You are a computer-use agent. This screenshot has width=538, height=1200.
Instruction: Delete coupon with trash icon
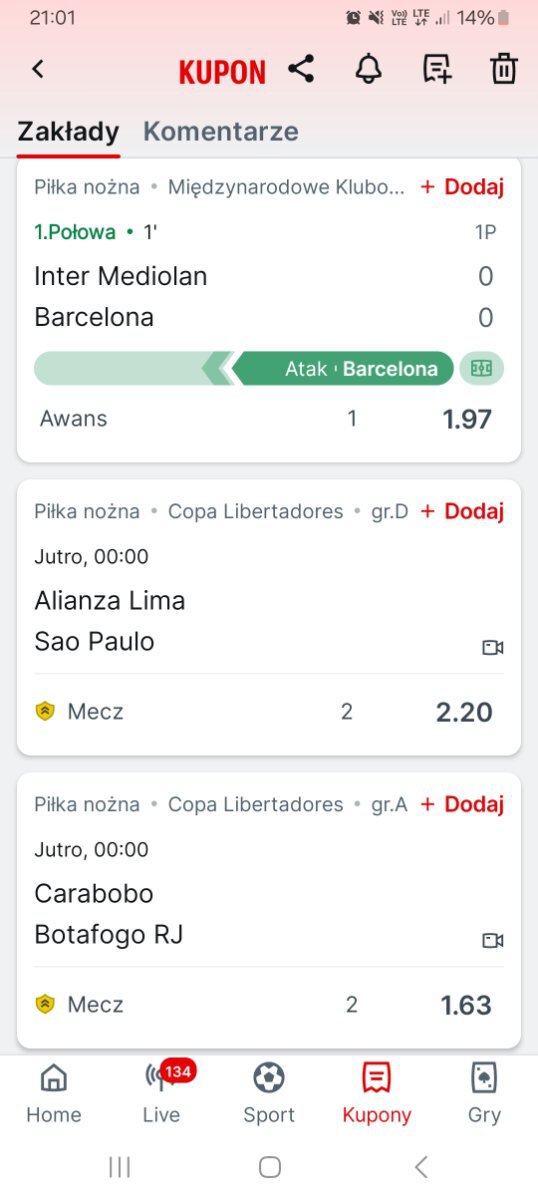click(504, 69)
